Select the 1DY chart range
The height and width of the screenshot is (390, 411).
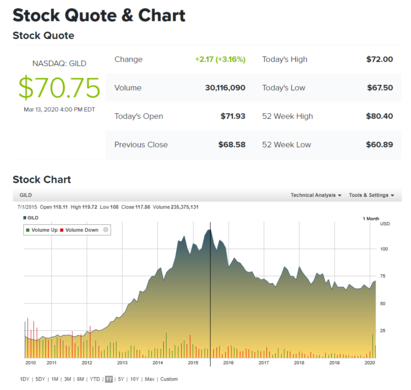(25, 379)
